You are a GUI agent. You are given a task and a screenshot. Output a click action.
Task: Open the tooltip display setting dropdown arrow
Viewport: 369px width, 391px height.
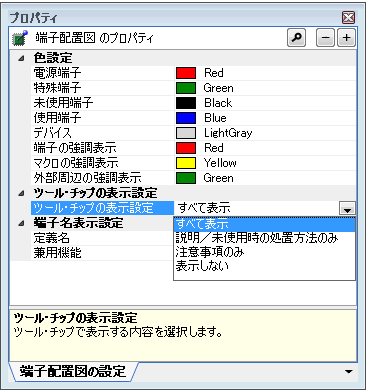tap(347, 209)
